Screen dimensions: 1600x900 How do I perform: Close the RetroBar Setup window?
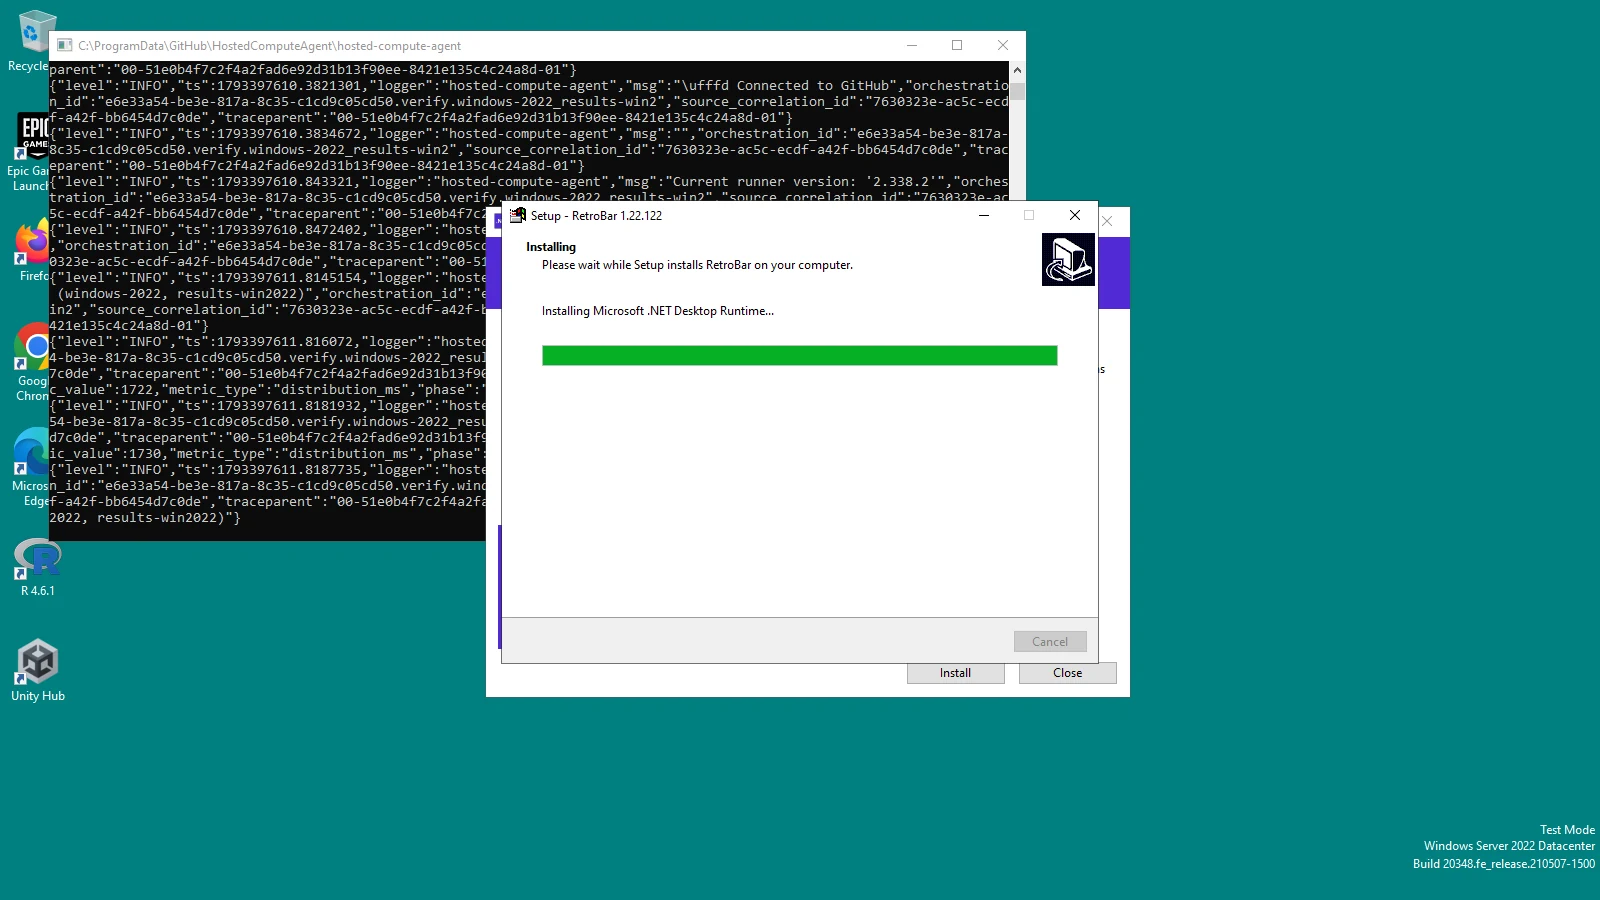click(x=1075, y=215)
